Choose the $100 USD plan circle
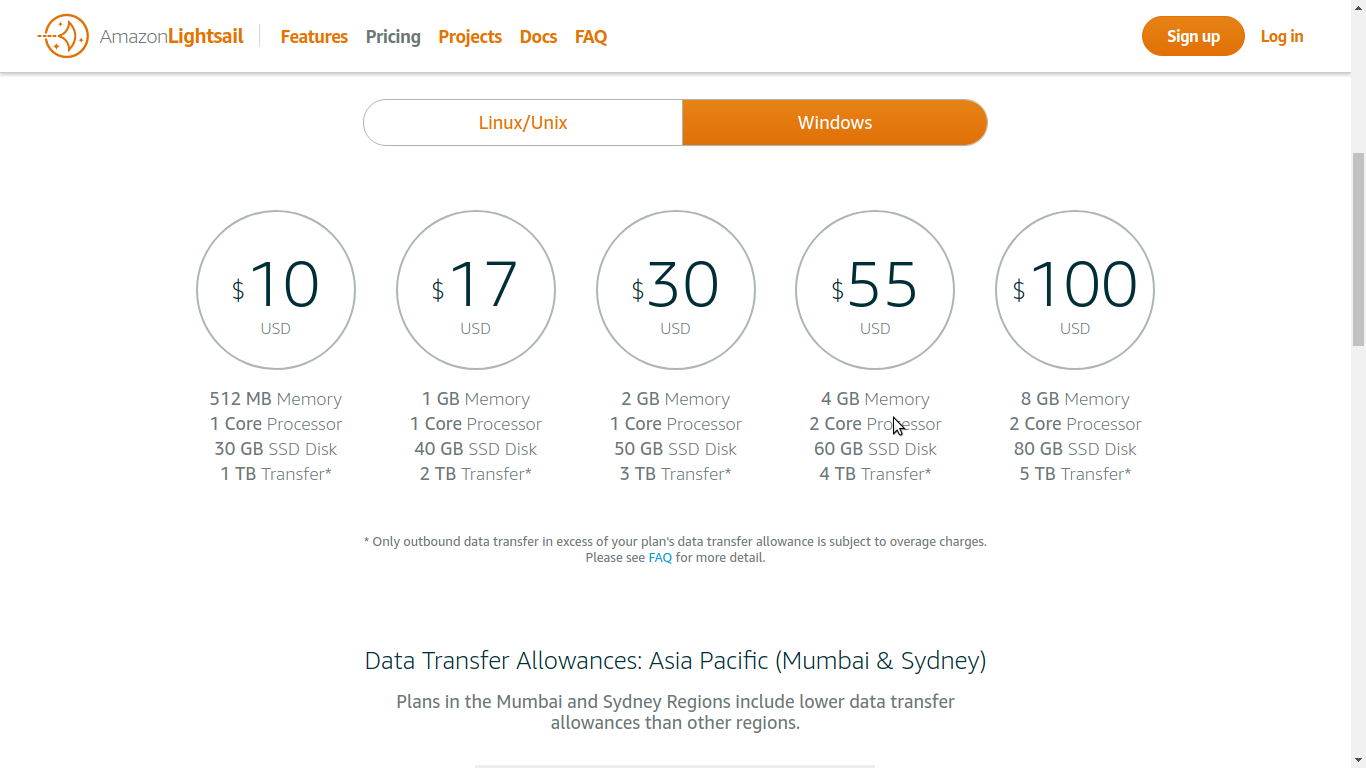The width and height of the screenshot is (1366, 768). click(1075, 290)
